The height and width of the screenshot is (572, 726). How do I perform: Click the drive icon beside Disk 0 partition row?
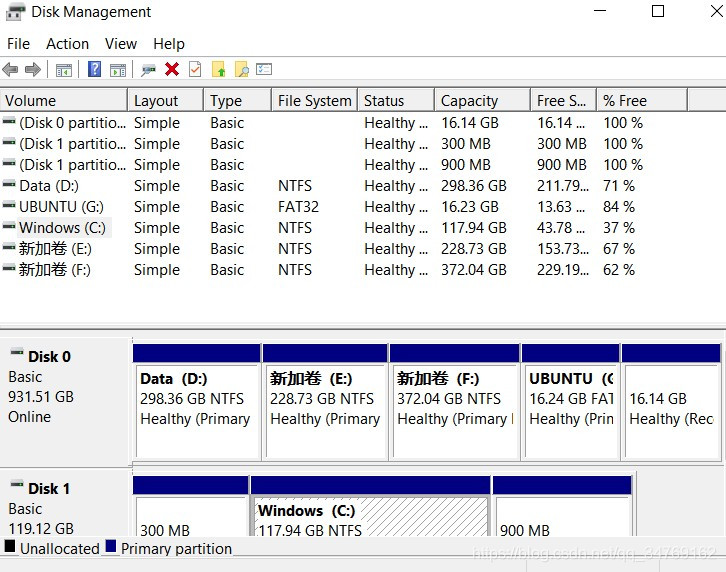pos(9,121)
